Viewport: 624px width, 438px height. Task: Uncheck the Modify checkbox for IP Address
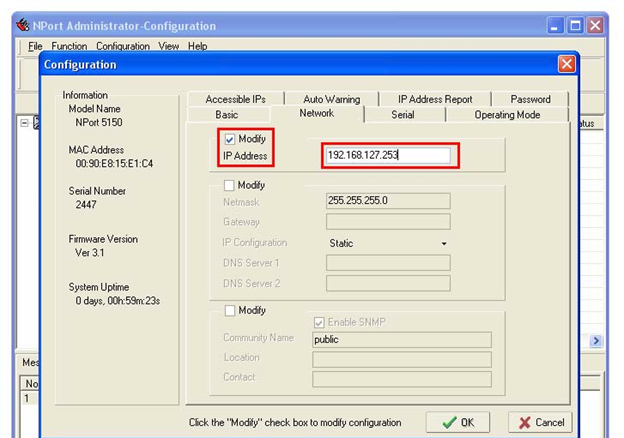230,139
